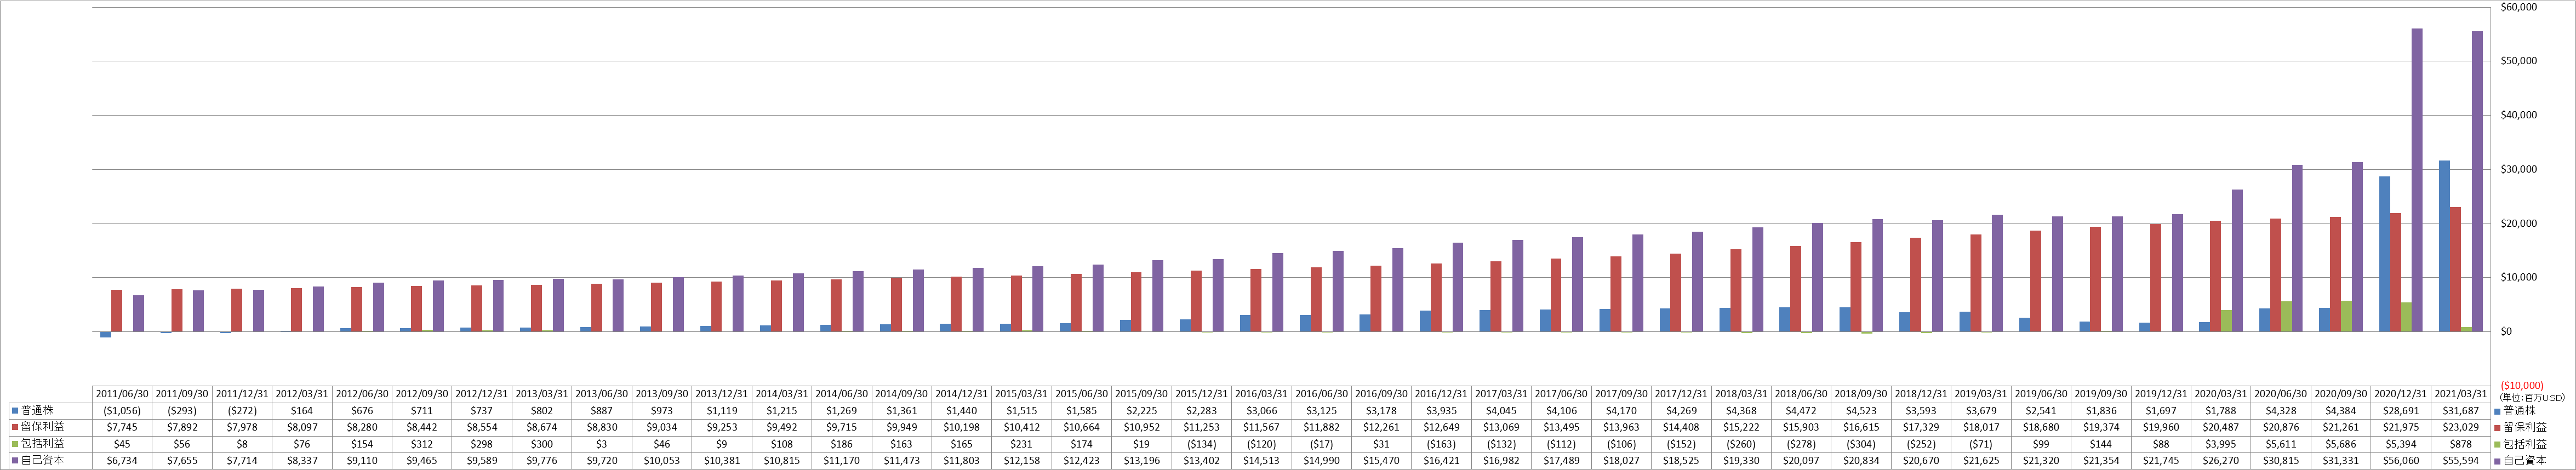
Task: Click the ($163) cell
Action: tap(1442, 444)
